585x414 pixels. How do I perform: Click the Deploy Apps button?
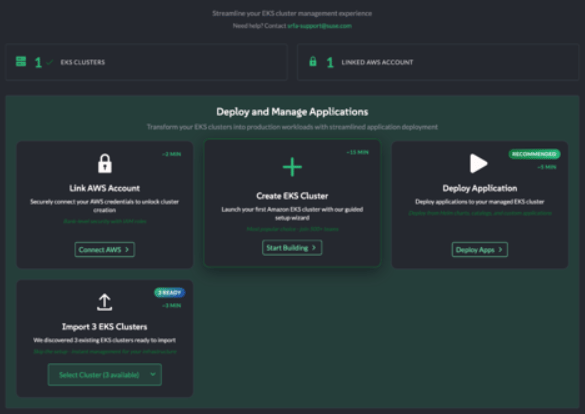click(x=480, y=250)
